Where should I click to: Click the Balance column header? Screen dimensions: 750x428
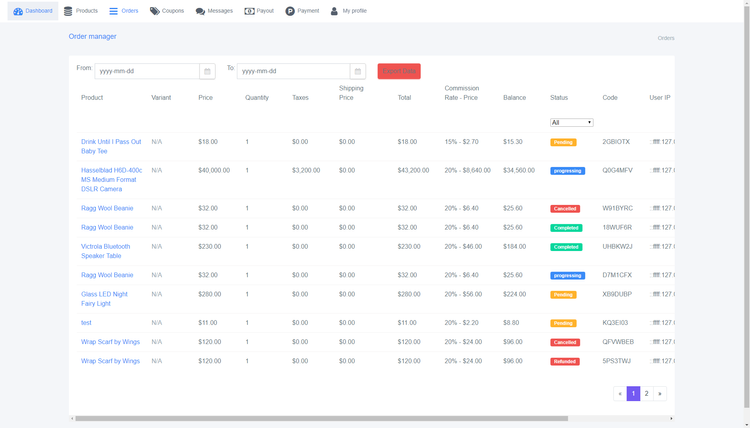pos(515,98)
